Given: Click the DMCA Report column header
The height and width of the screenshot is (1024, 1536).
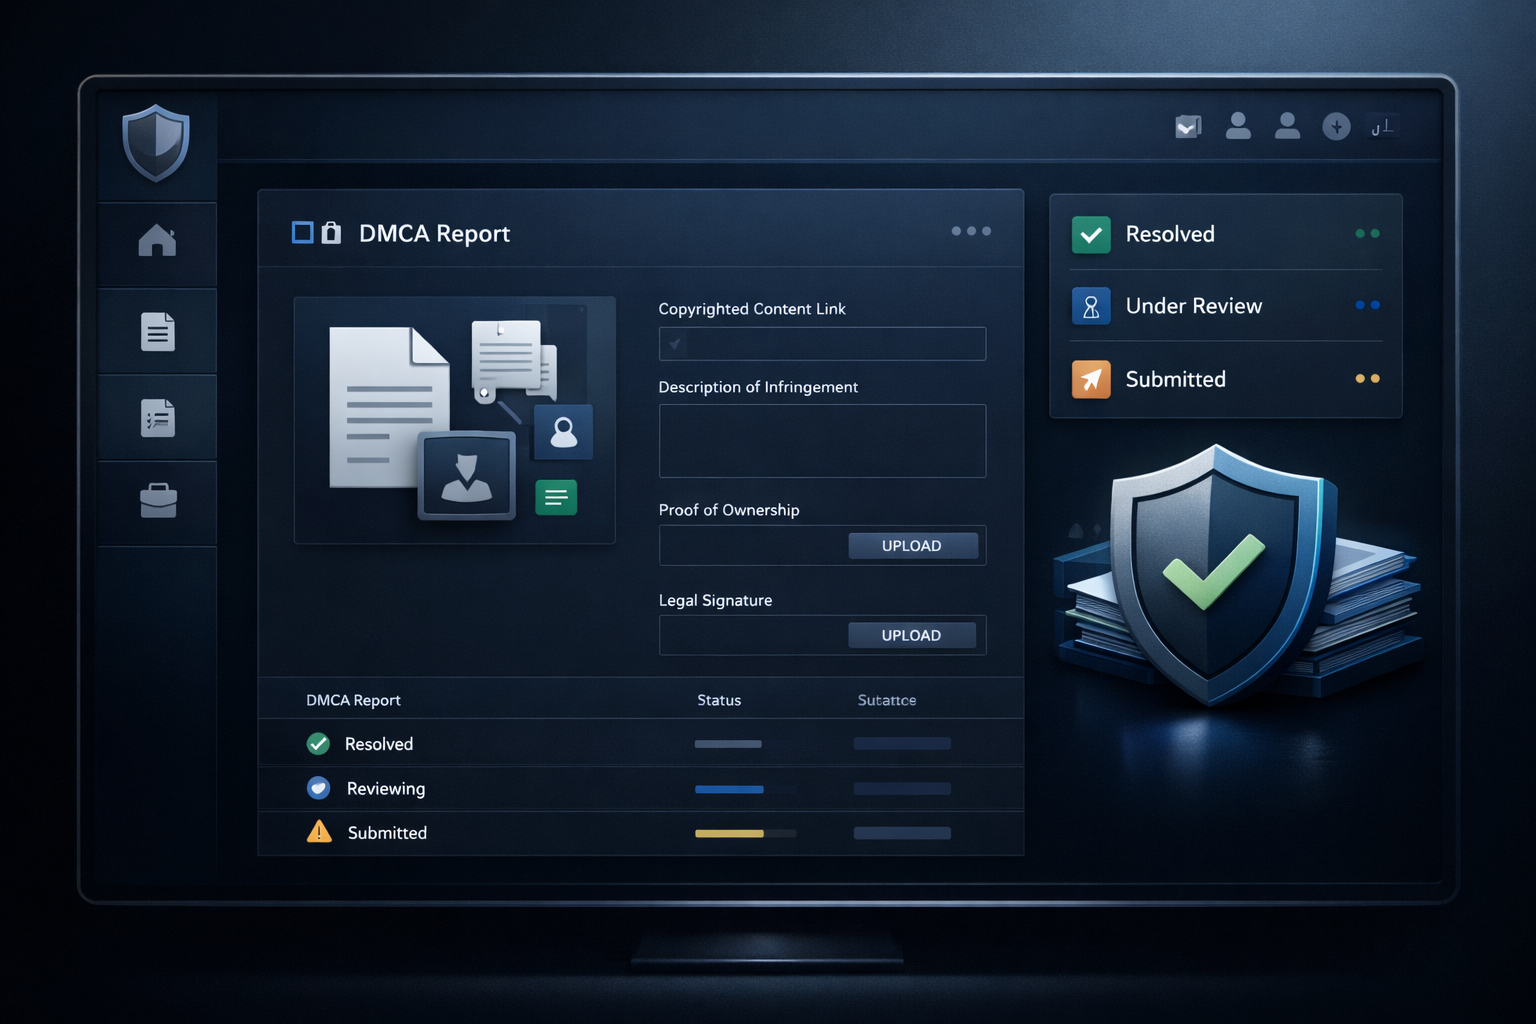Looking at the screenshot, I should [x=353, y=700].
